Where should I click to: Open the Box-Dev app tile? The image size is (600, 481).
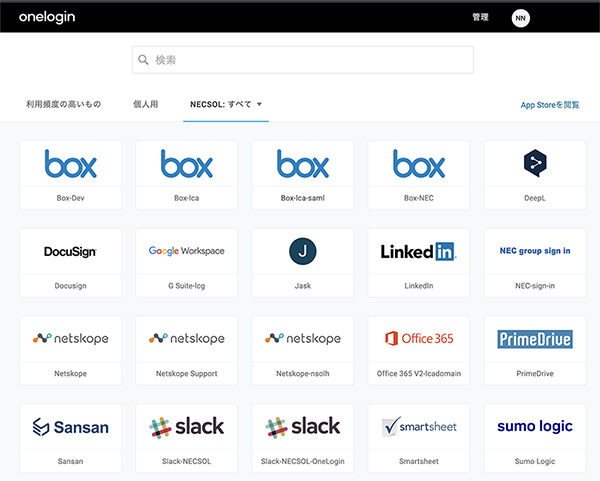click(x=70, y=174)
